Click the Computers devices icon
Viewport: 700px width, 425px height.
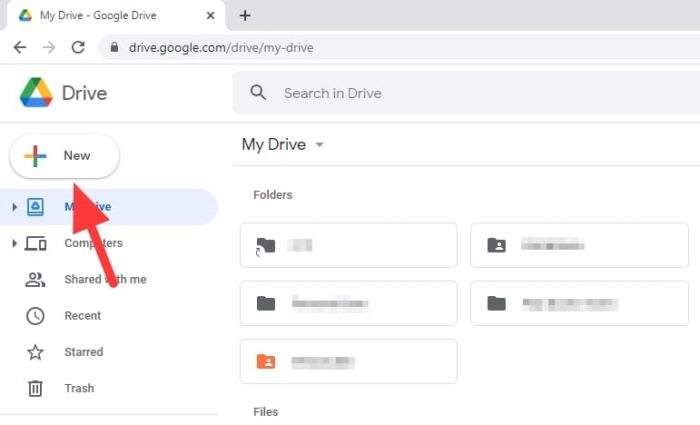(x=36, y=243)
